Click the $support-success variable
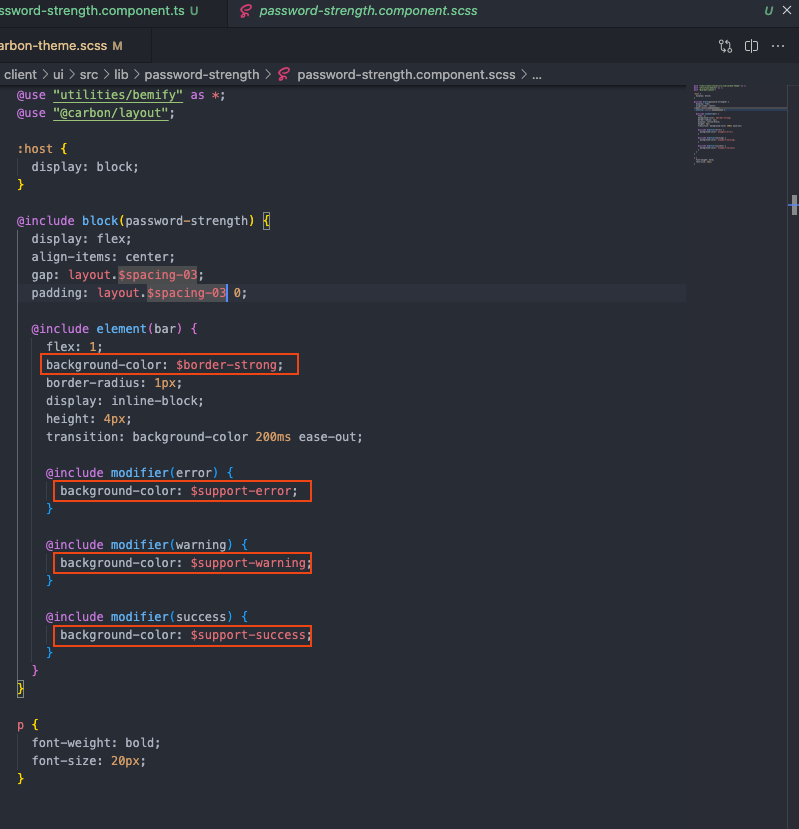Screen dimensions: 799x829 click(x=248, y=634)
